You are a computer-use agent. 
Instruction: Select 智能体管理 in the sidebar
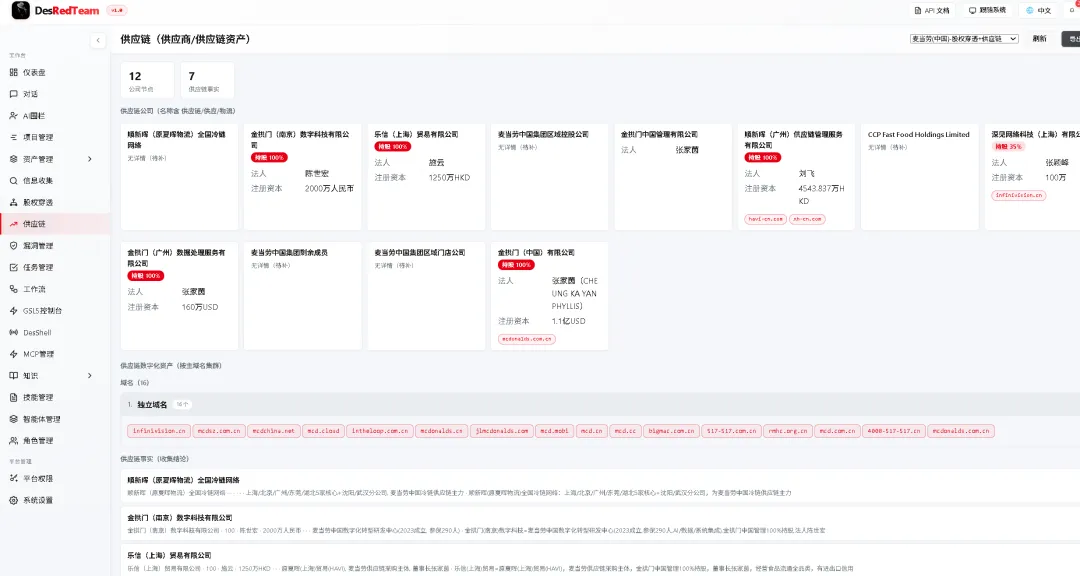tap(41, 419)
